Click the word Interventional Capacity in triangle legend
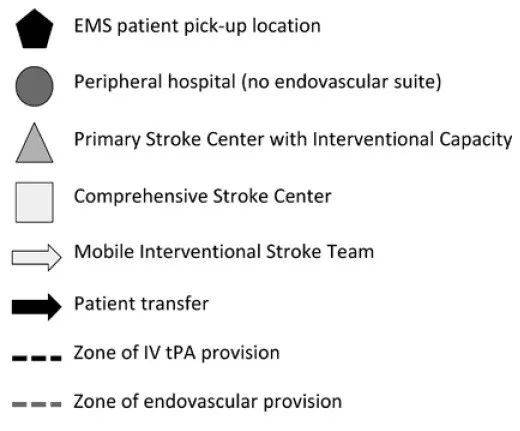This screenshot has height=431, width=520. (412, 139)
